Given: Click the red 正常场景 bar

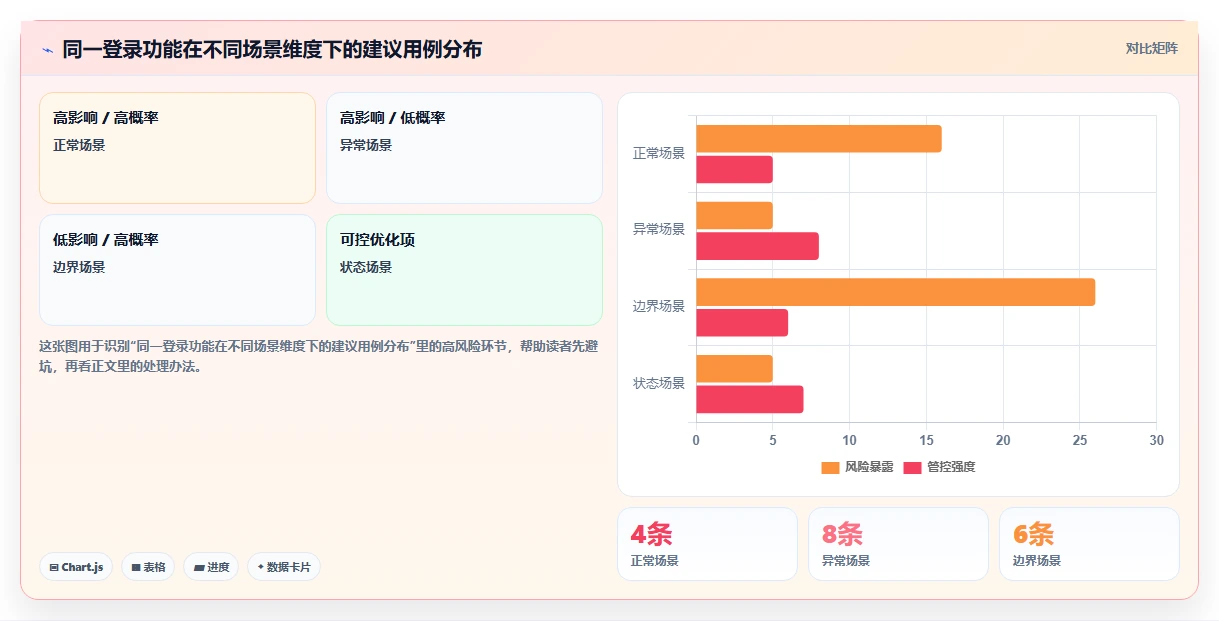Looking at the screenshot, I should coord(734,170).
